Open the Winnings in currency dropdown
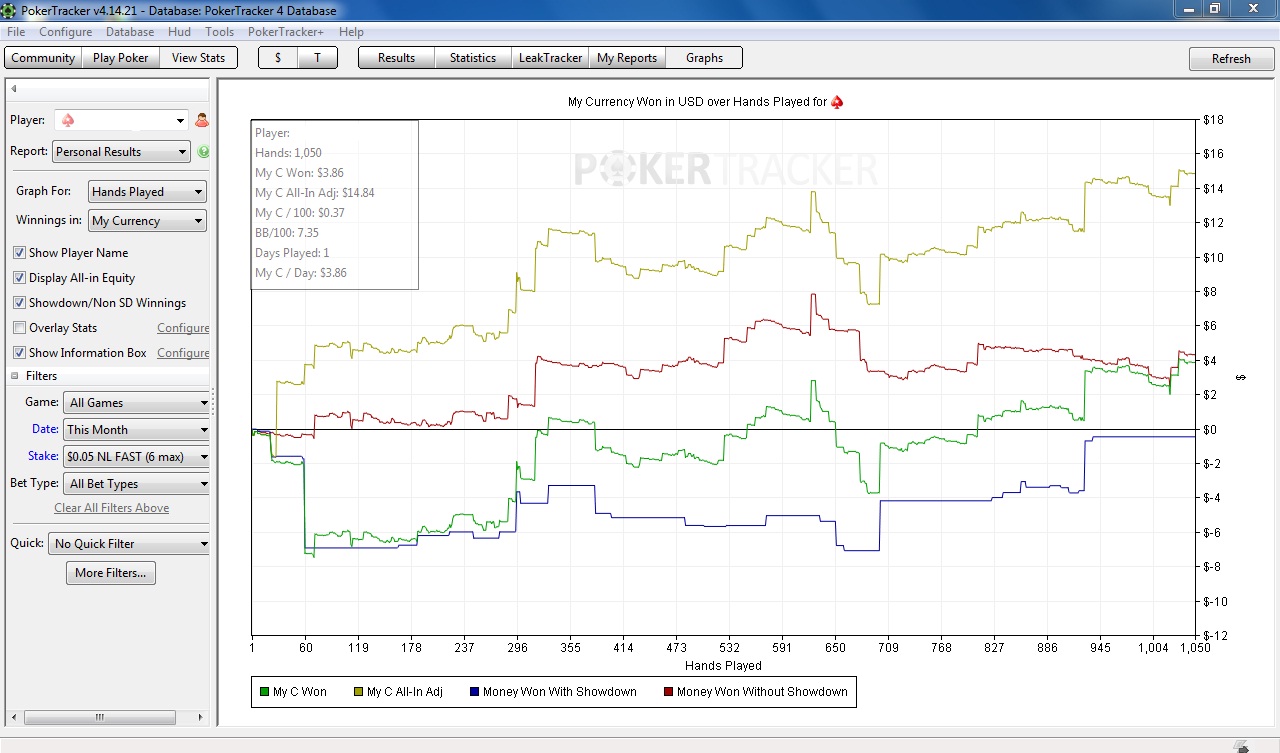 pos(147,221)
